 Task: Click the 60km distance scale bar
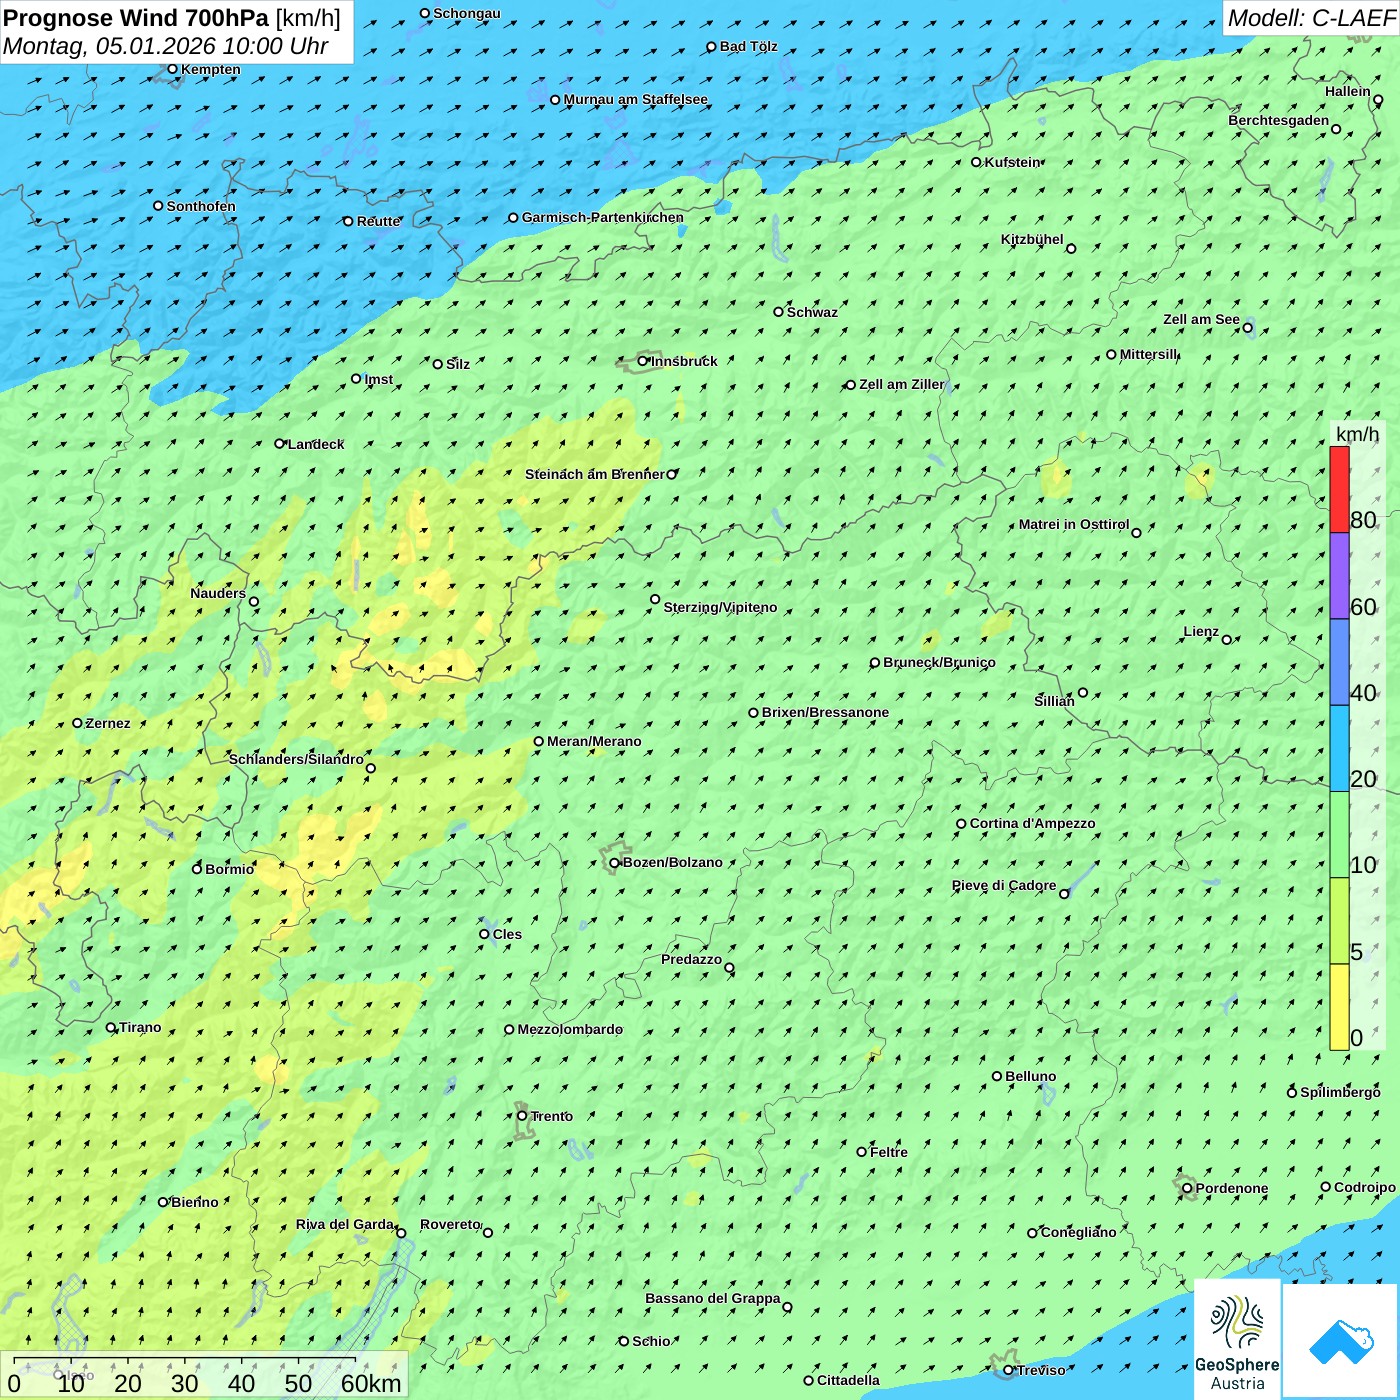(x=185, y=1360)
